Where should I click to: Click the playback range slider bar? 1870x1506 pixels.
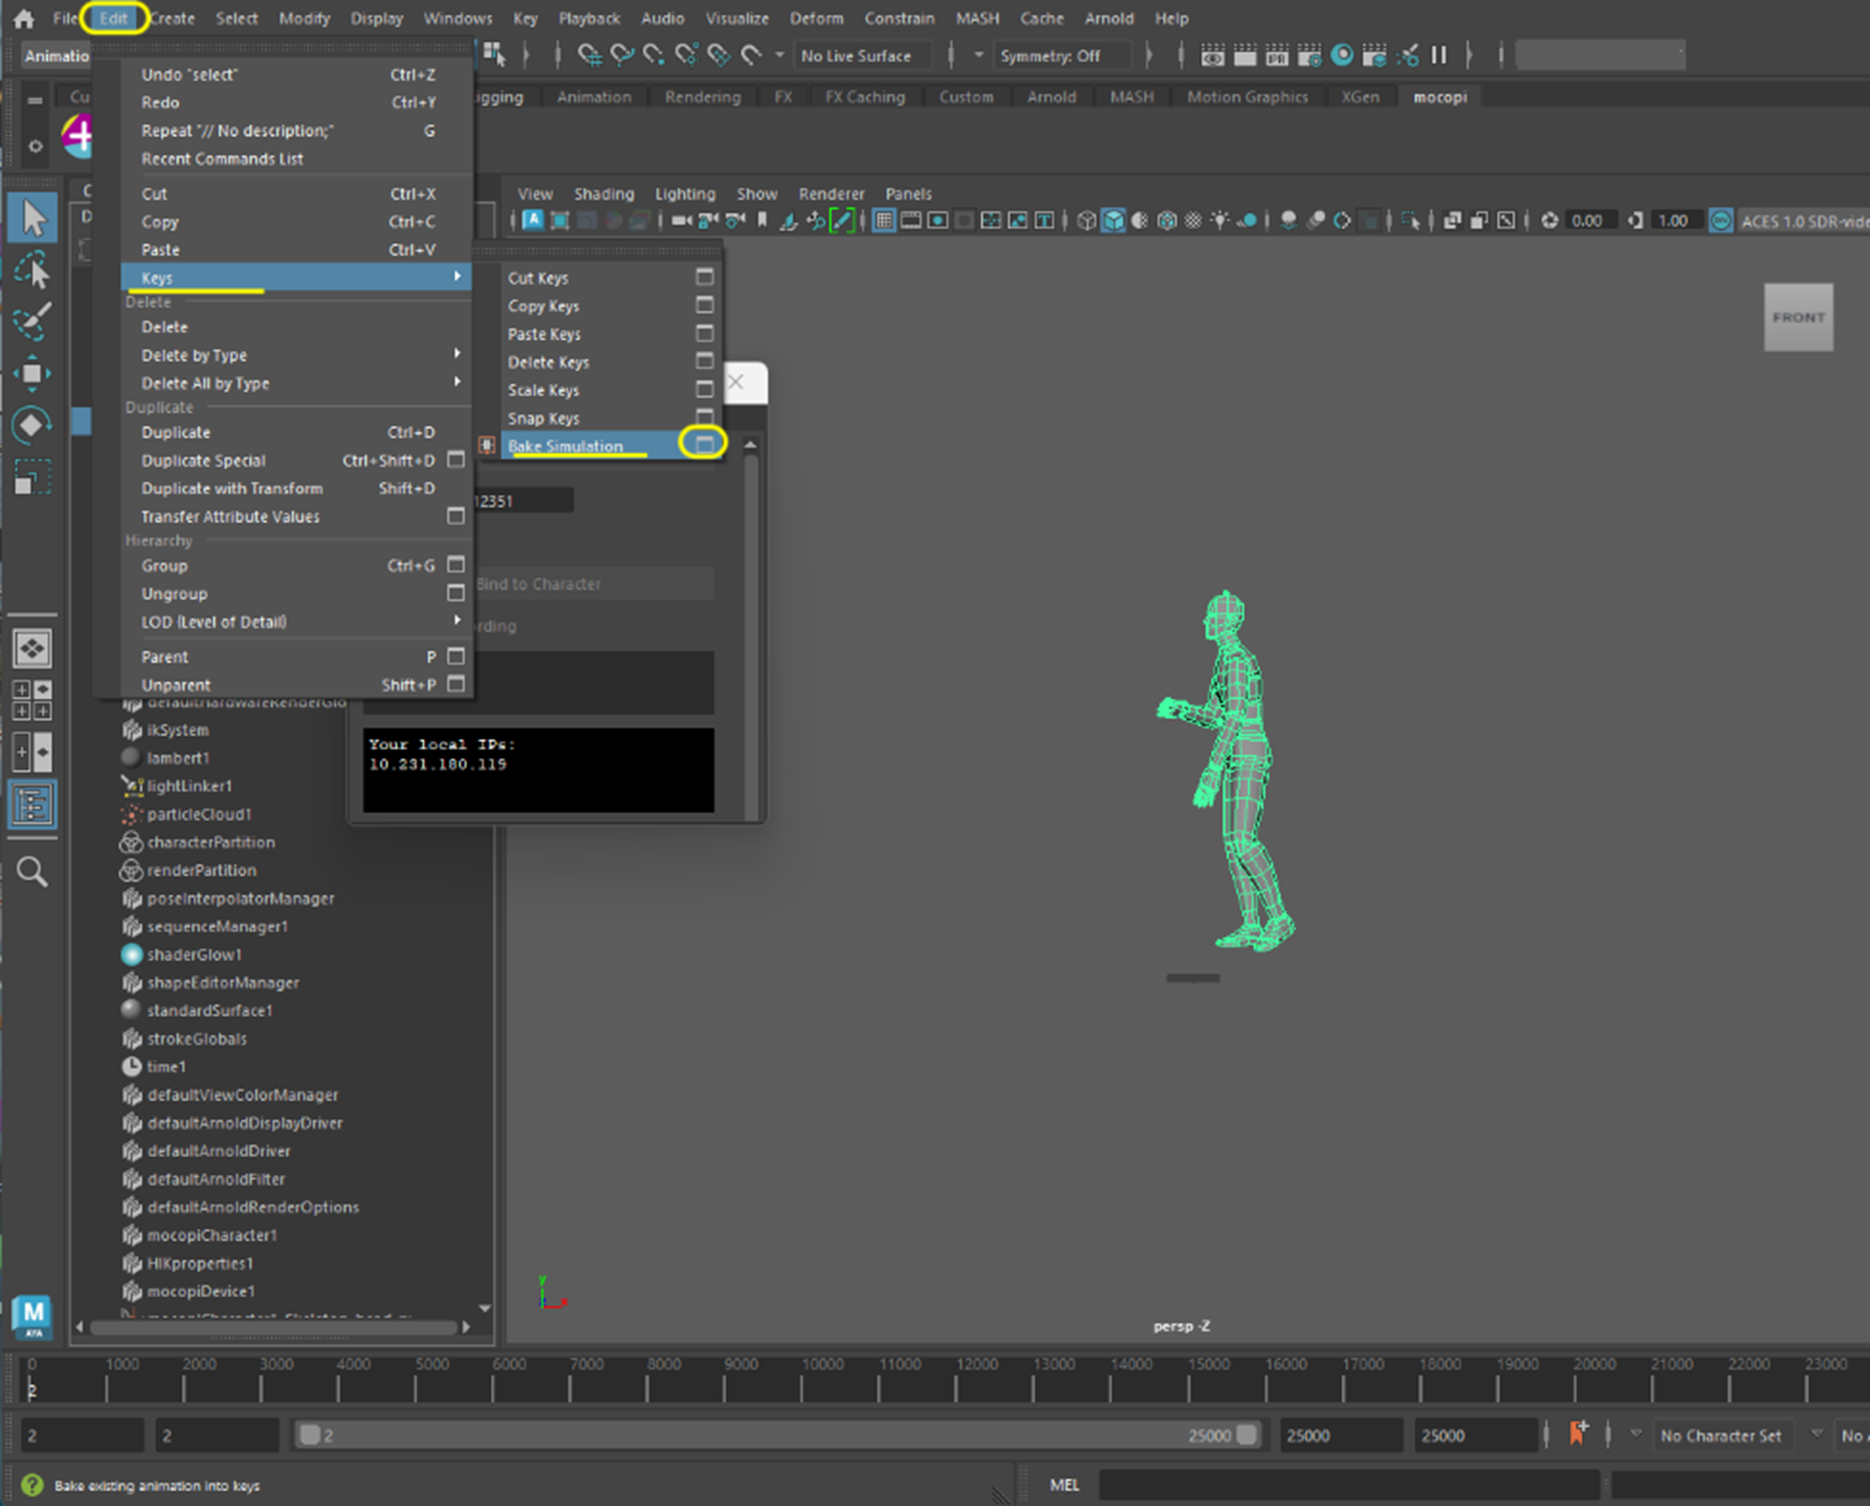click(x=777, y=1435)
